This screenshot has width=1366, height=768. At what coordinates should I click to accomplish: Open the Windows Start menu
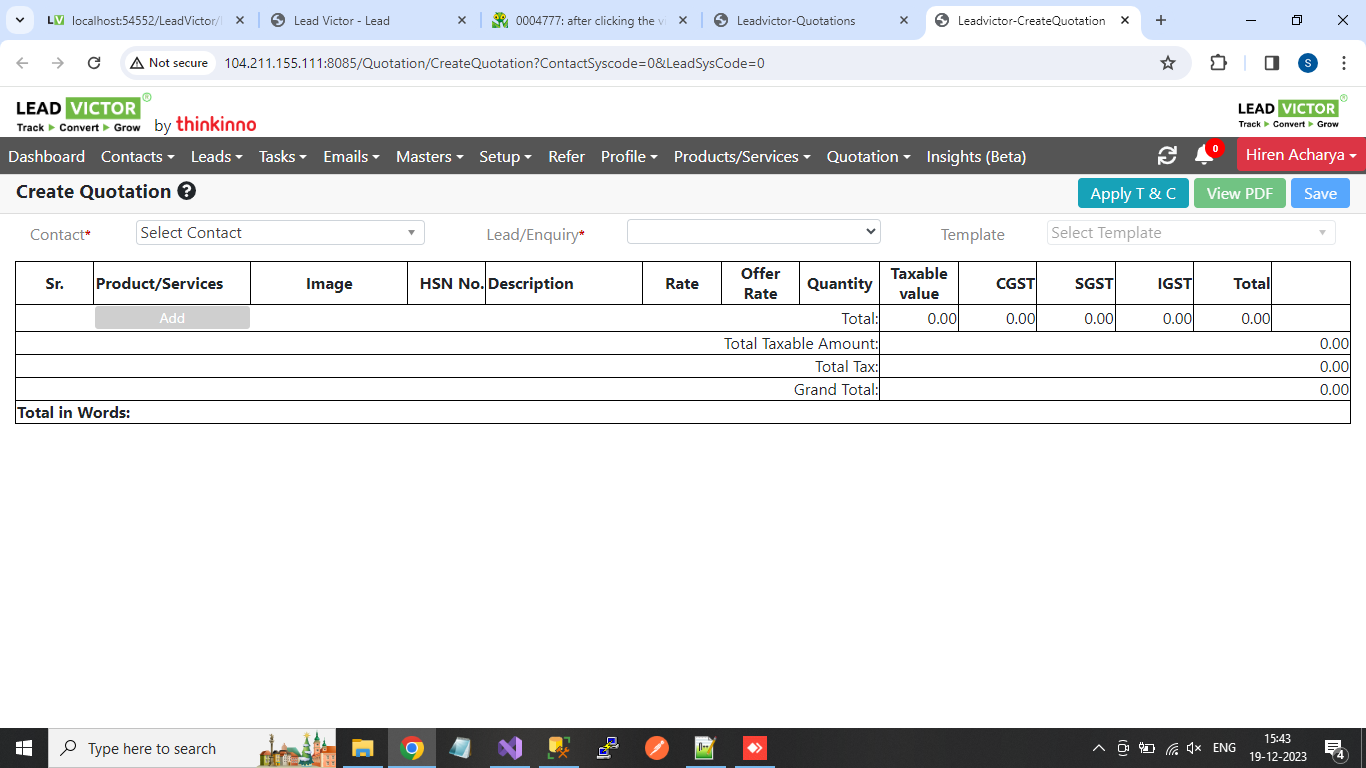pyautogui.click(x=23, y=748)
